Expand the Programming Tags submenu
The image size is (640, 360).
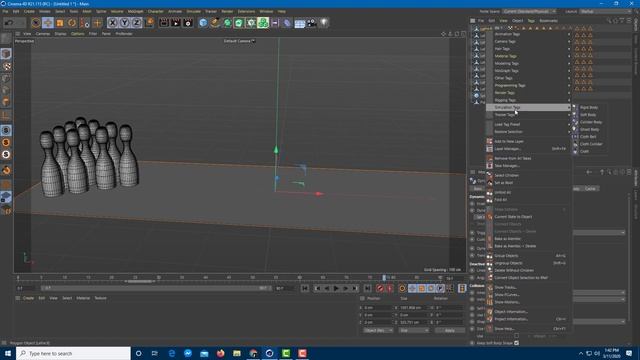click(x=528, y=86)
